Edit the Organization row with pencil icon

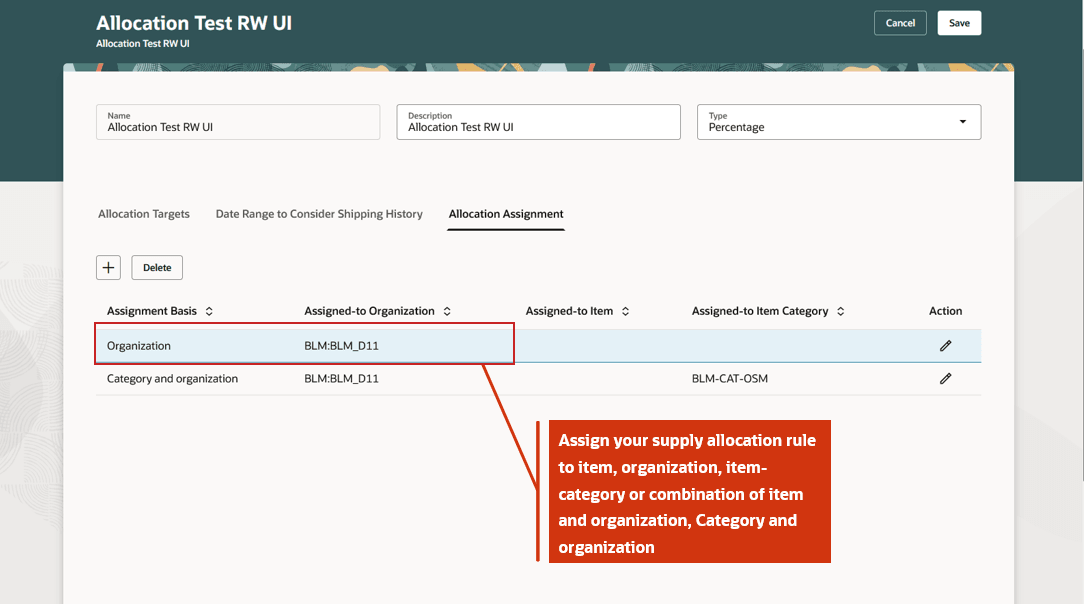[945, 346]
